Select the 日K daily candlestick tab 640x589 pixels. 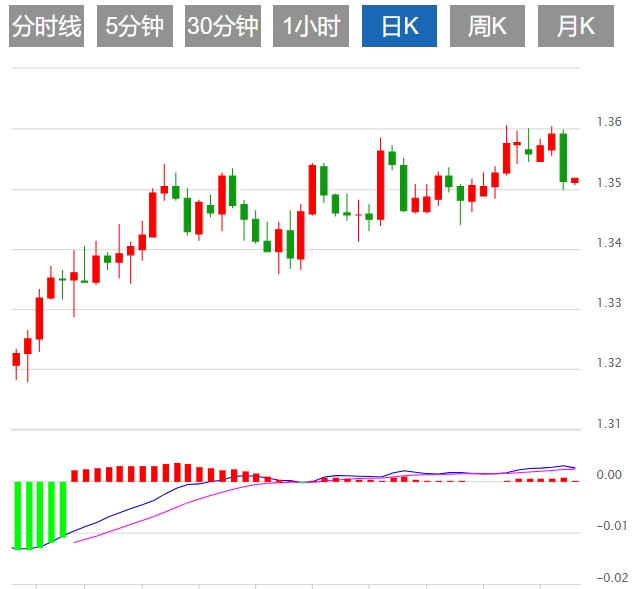click(x=399, y=26)
